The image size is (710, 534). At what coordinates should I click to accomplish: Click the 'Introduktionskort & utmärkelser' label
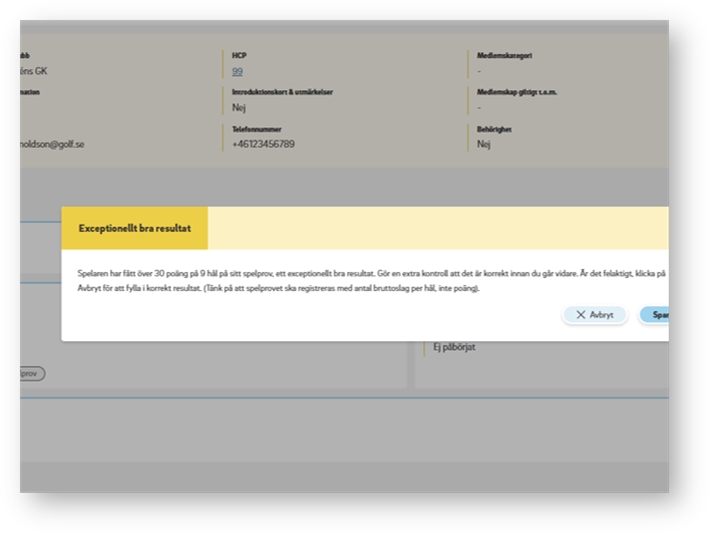pyautogui.click(x=282, y=92)
